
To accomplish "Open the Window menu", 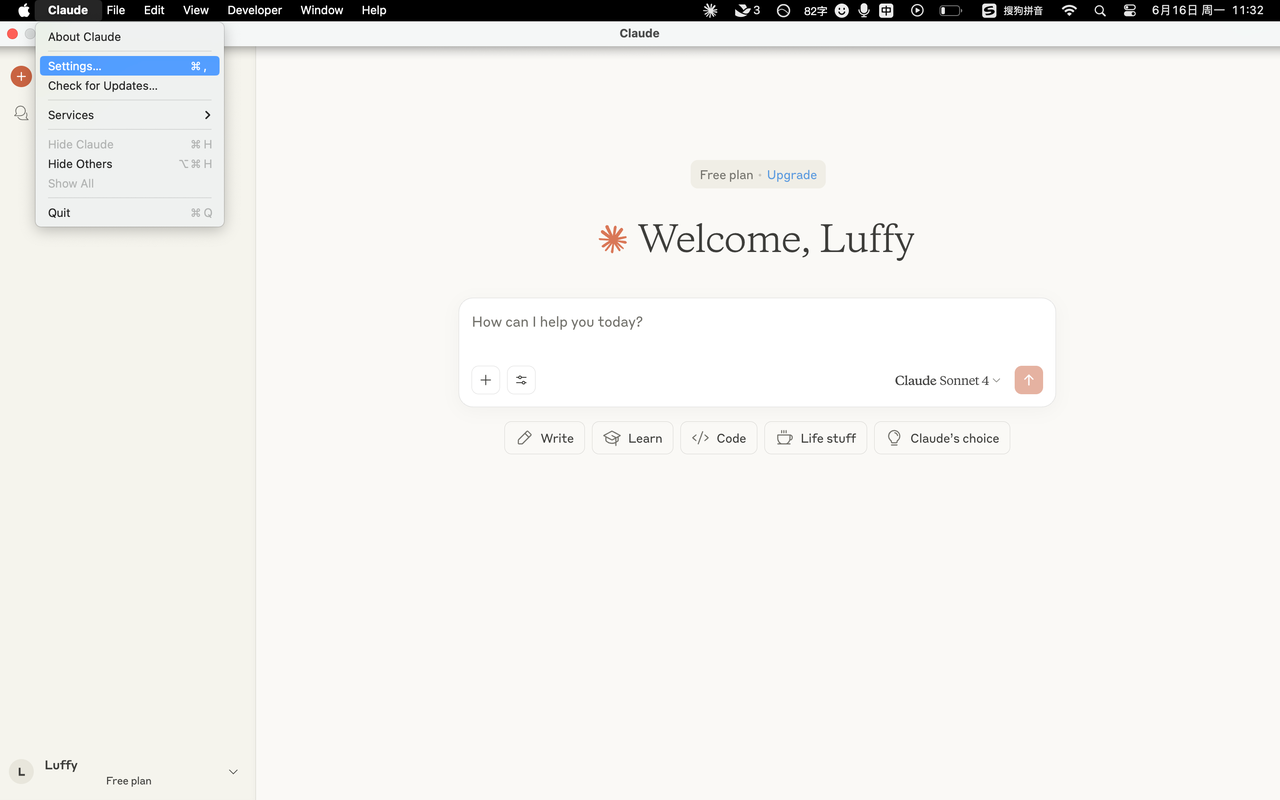I will [x=322, y=10].
